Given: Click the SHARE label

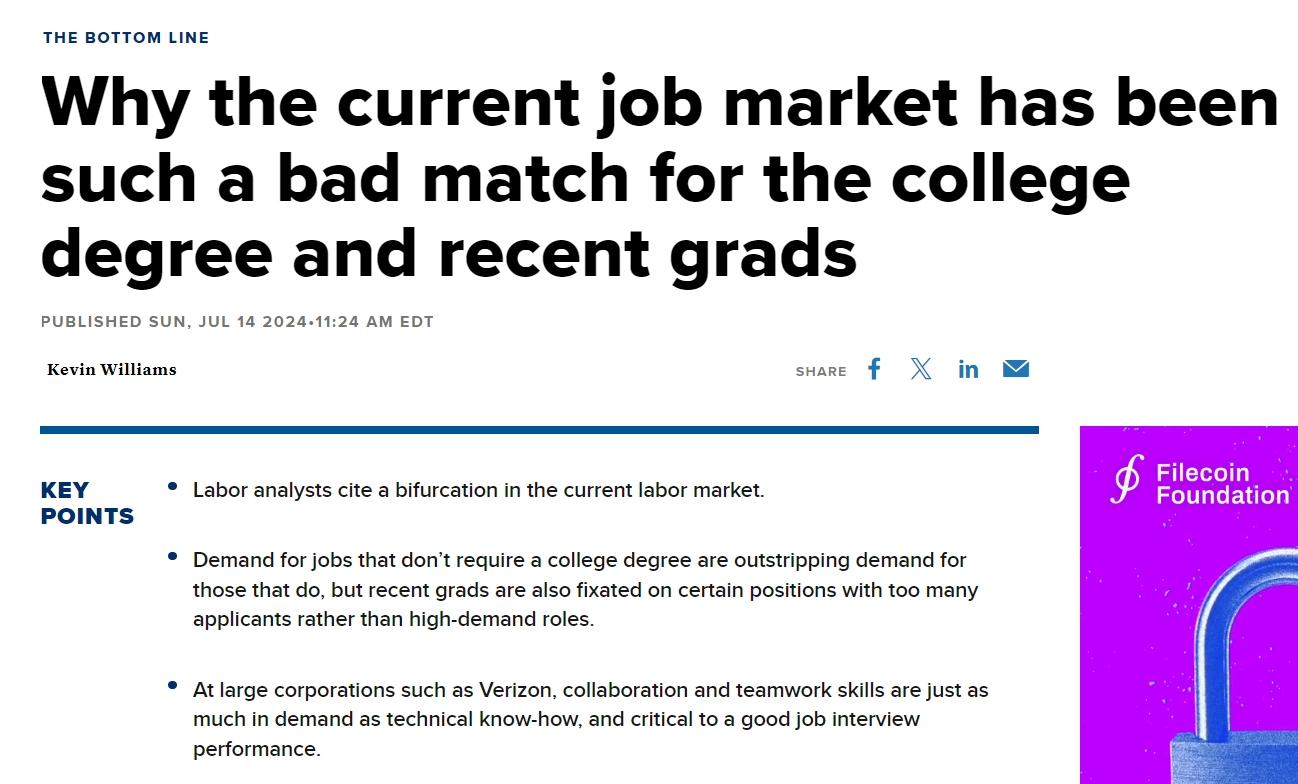Looking at the screenshot, I should pos(821,371).
